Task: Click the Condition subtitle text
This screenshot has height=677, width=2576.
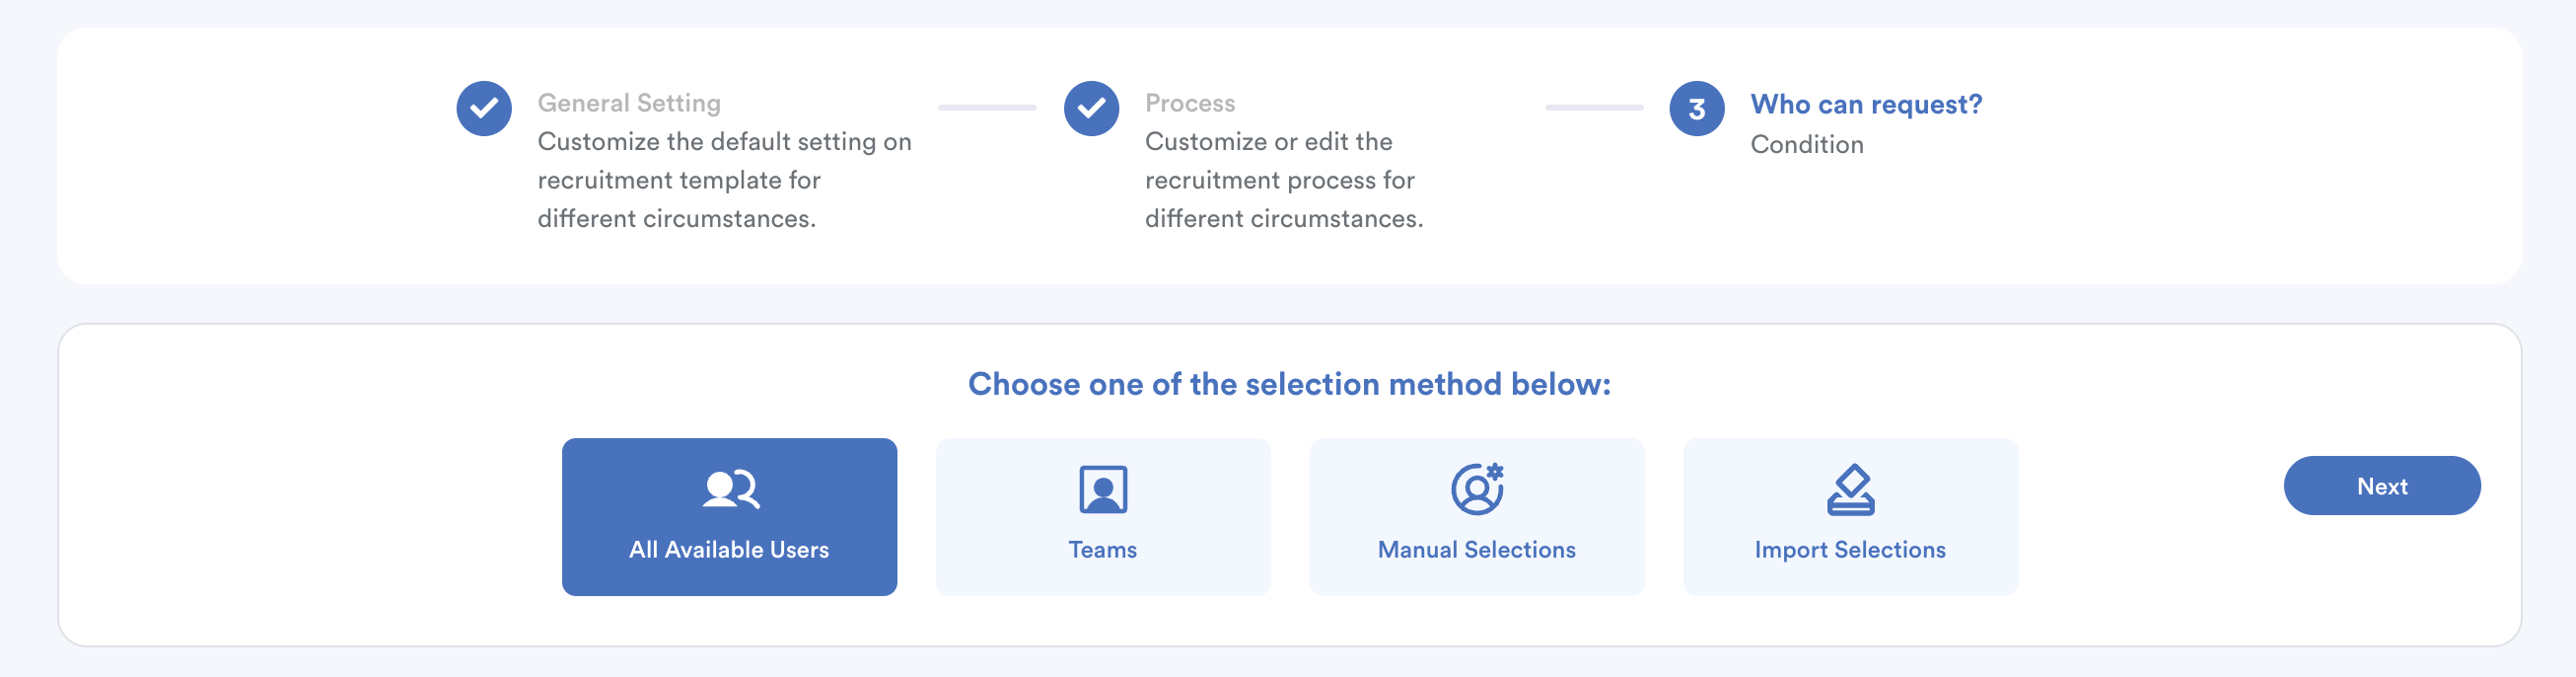Action: 1806,145
